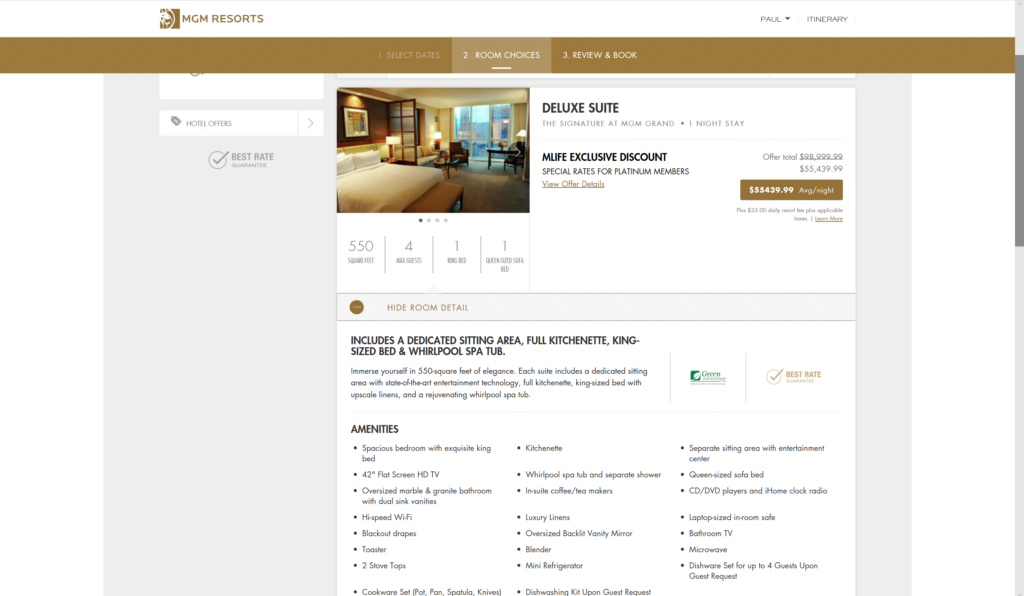Viewport: 1024px width, 596px height.
Task: Click the MGM Resorts lion logo
Action: click(169, 18)
